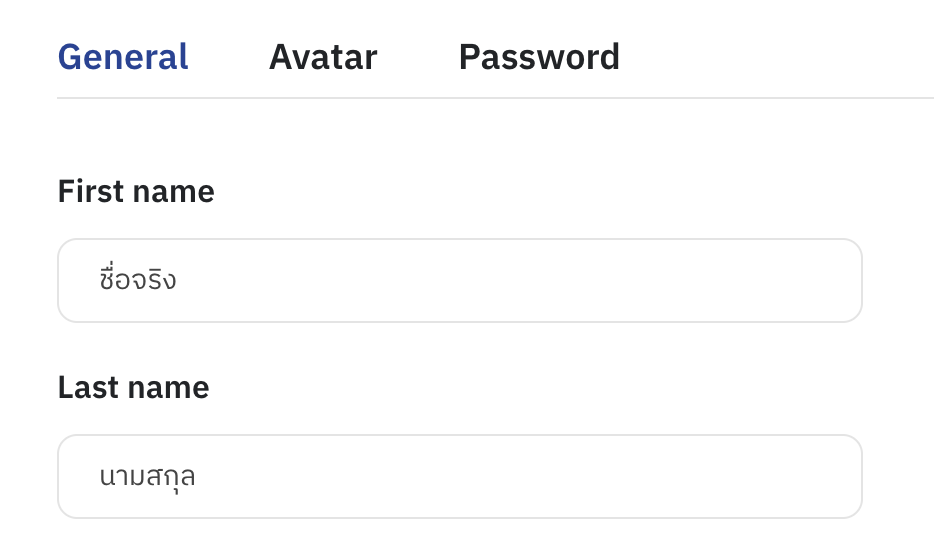Click the Last name input field
Viewport: 934px width, 550px height.
pyautogui.click(x=459, y=477)
